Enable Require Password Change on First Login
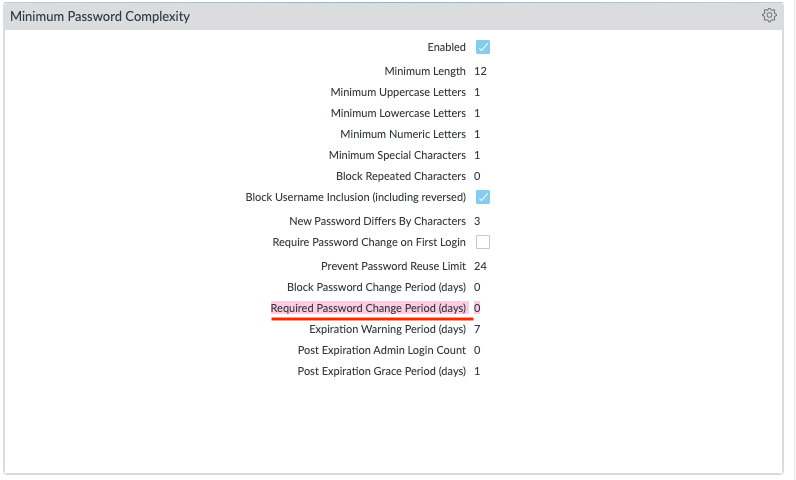The image size is (796, 480). [483, 242]
